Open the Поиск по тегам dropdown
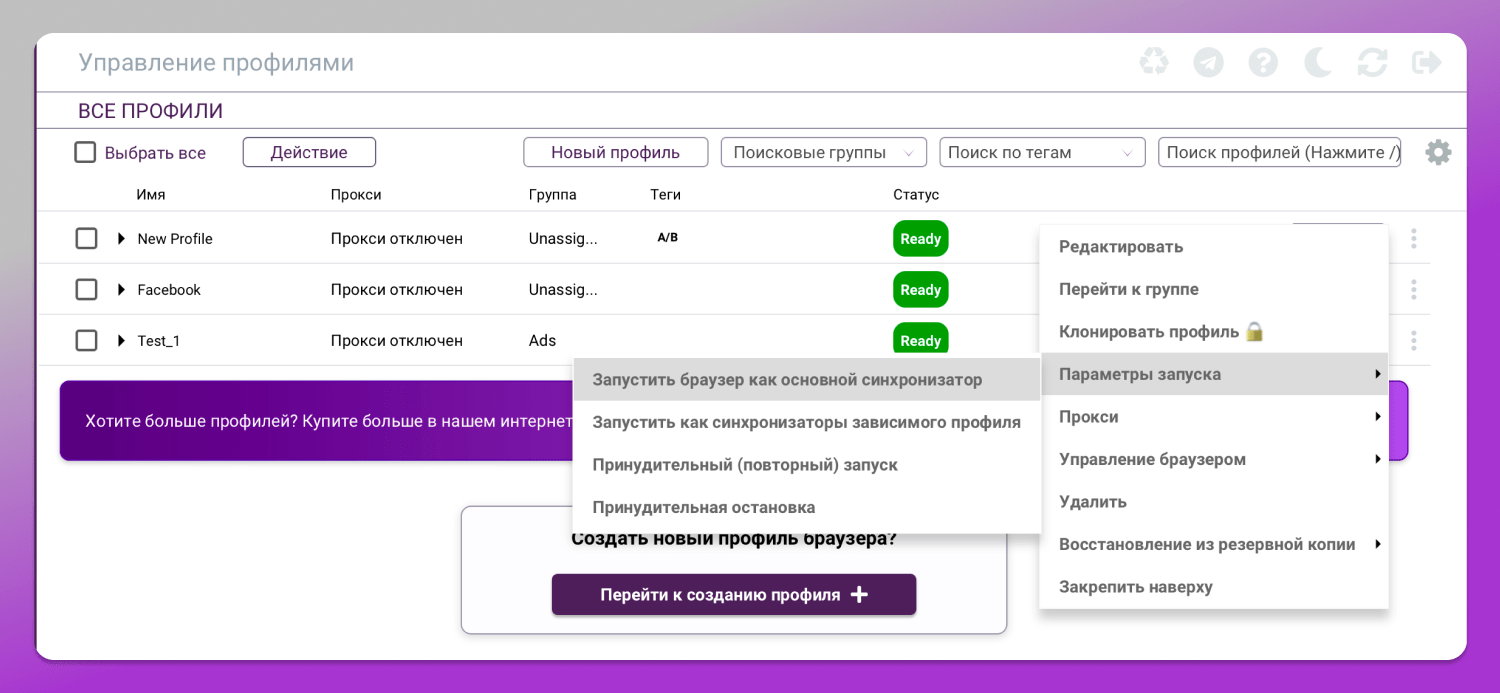This screenshot has height=693, width=1500. [x=1042, y=152]
